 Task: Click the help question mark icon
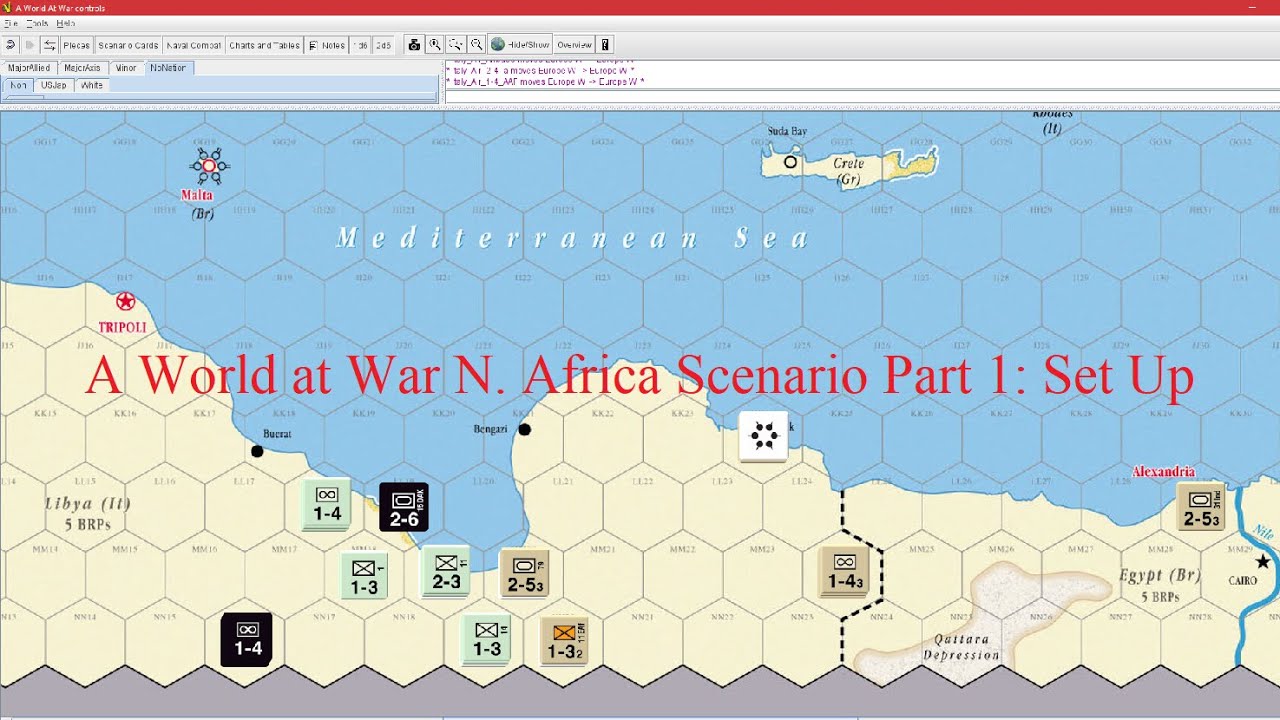click(x=605, y=45)
